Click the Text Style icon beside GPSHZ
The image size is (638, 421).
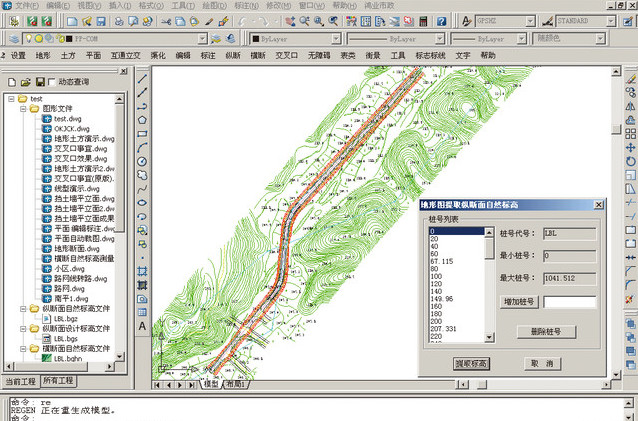click(467, 21)
